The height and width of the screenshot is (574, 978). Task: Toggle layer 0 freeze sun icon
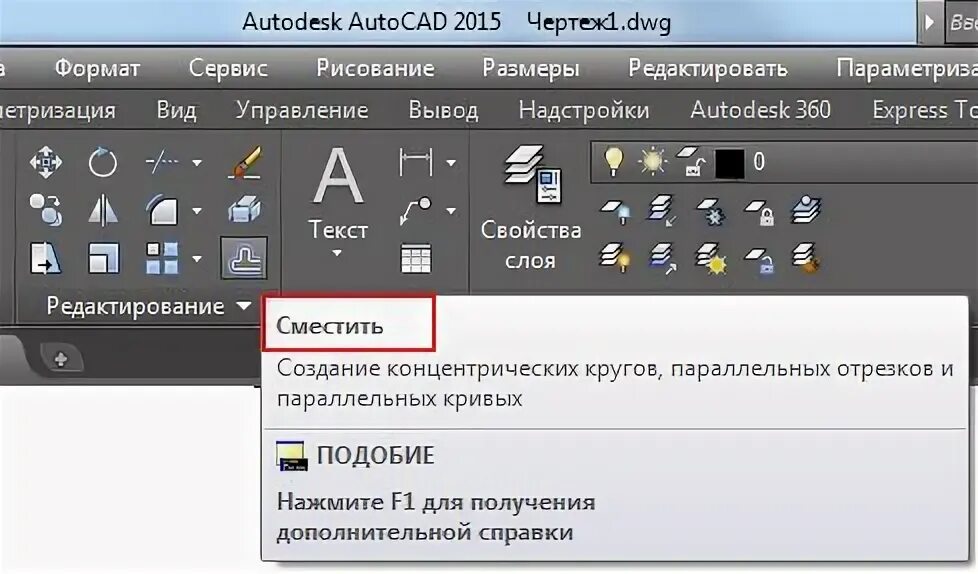[652, 162]
